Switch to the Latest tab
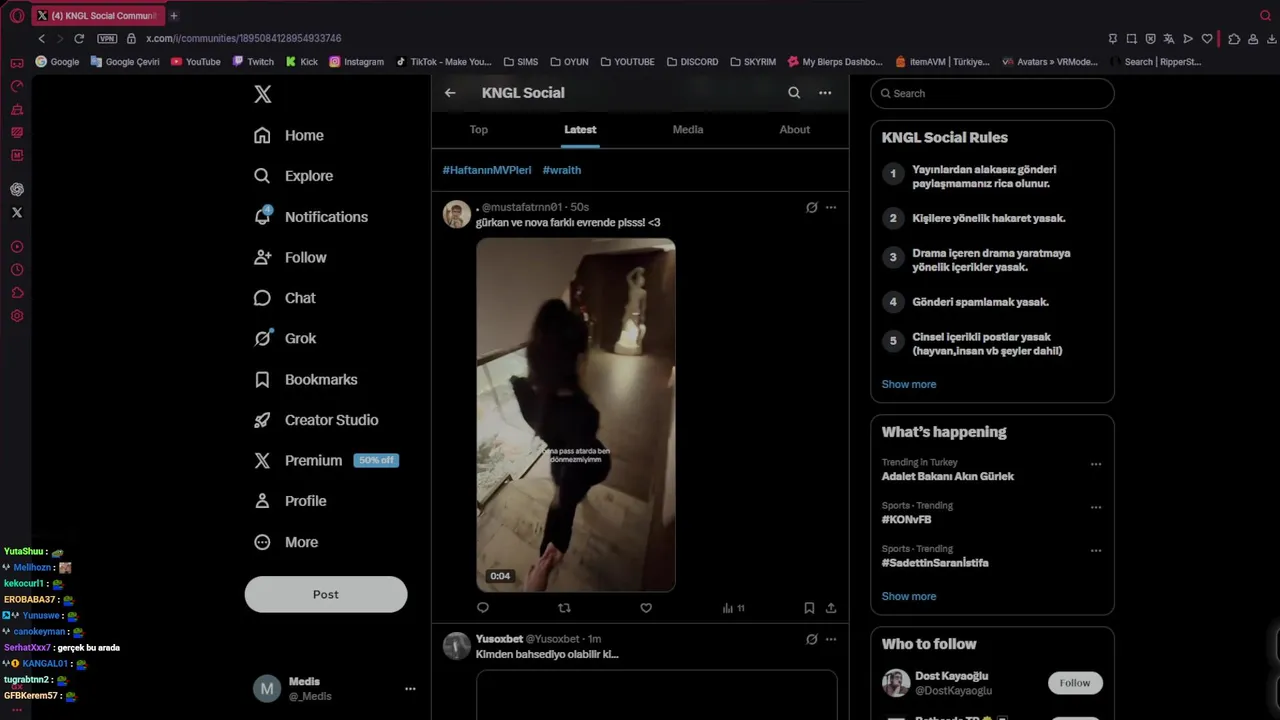The height and width of the screenshot is (720, 1280). (580, 130)
